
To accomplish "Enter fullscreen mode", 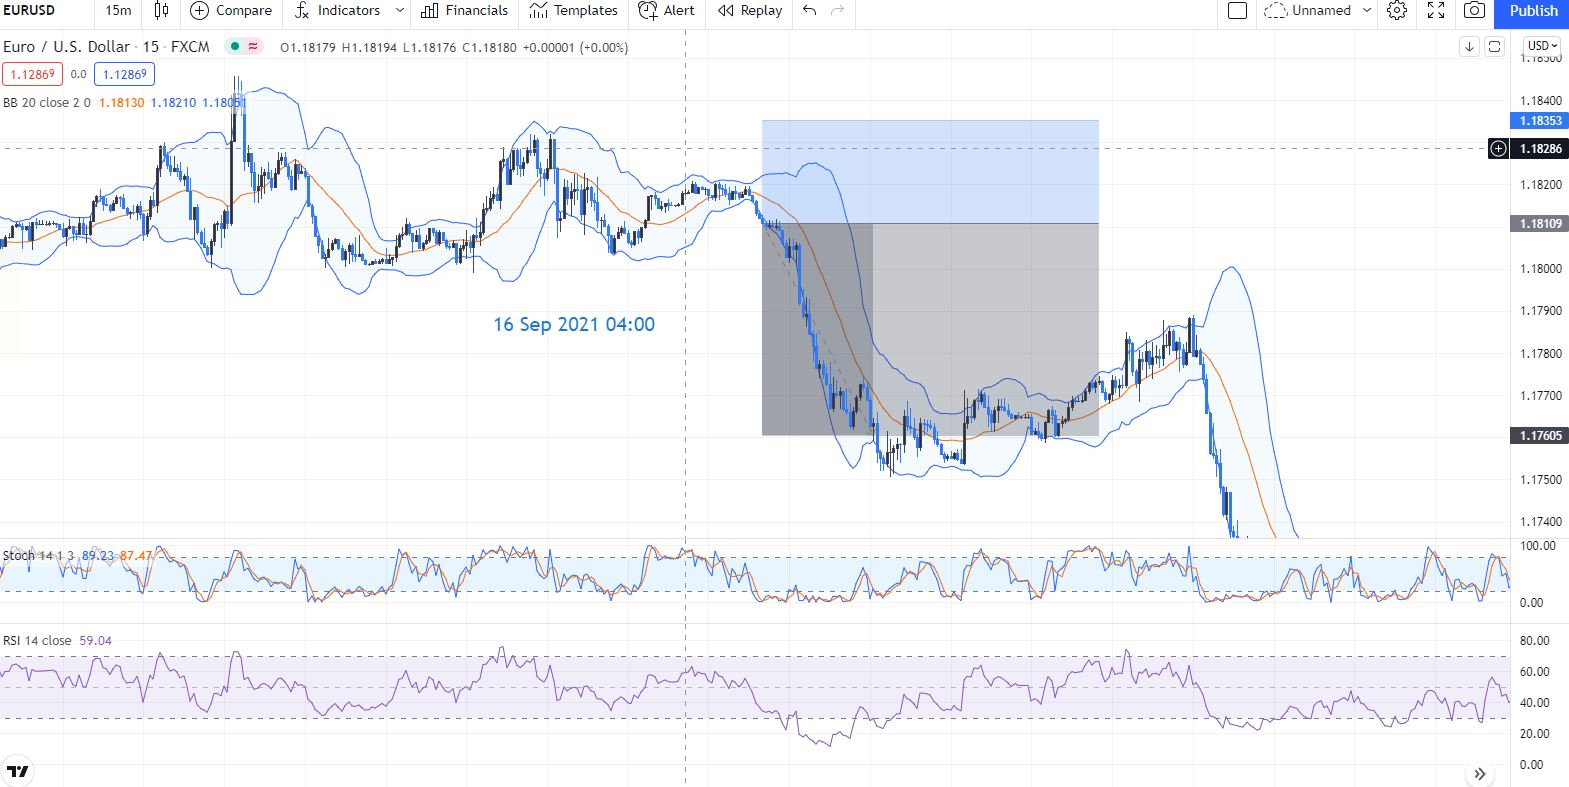I will tap(1436, 11).
